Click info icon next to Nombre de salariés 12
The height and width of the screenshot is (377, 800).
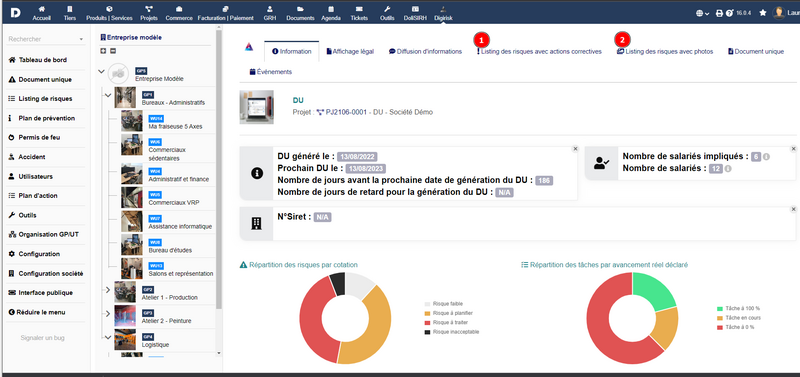pyautogui.click(x=728, y=168)
